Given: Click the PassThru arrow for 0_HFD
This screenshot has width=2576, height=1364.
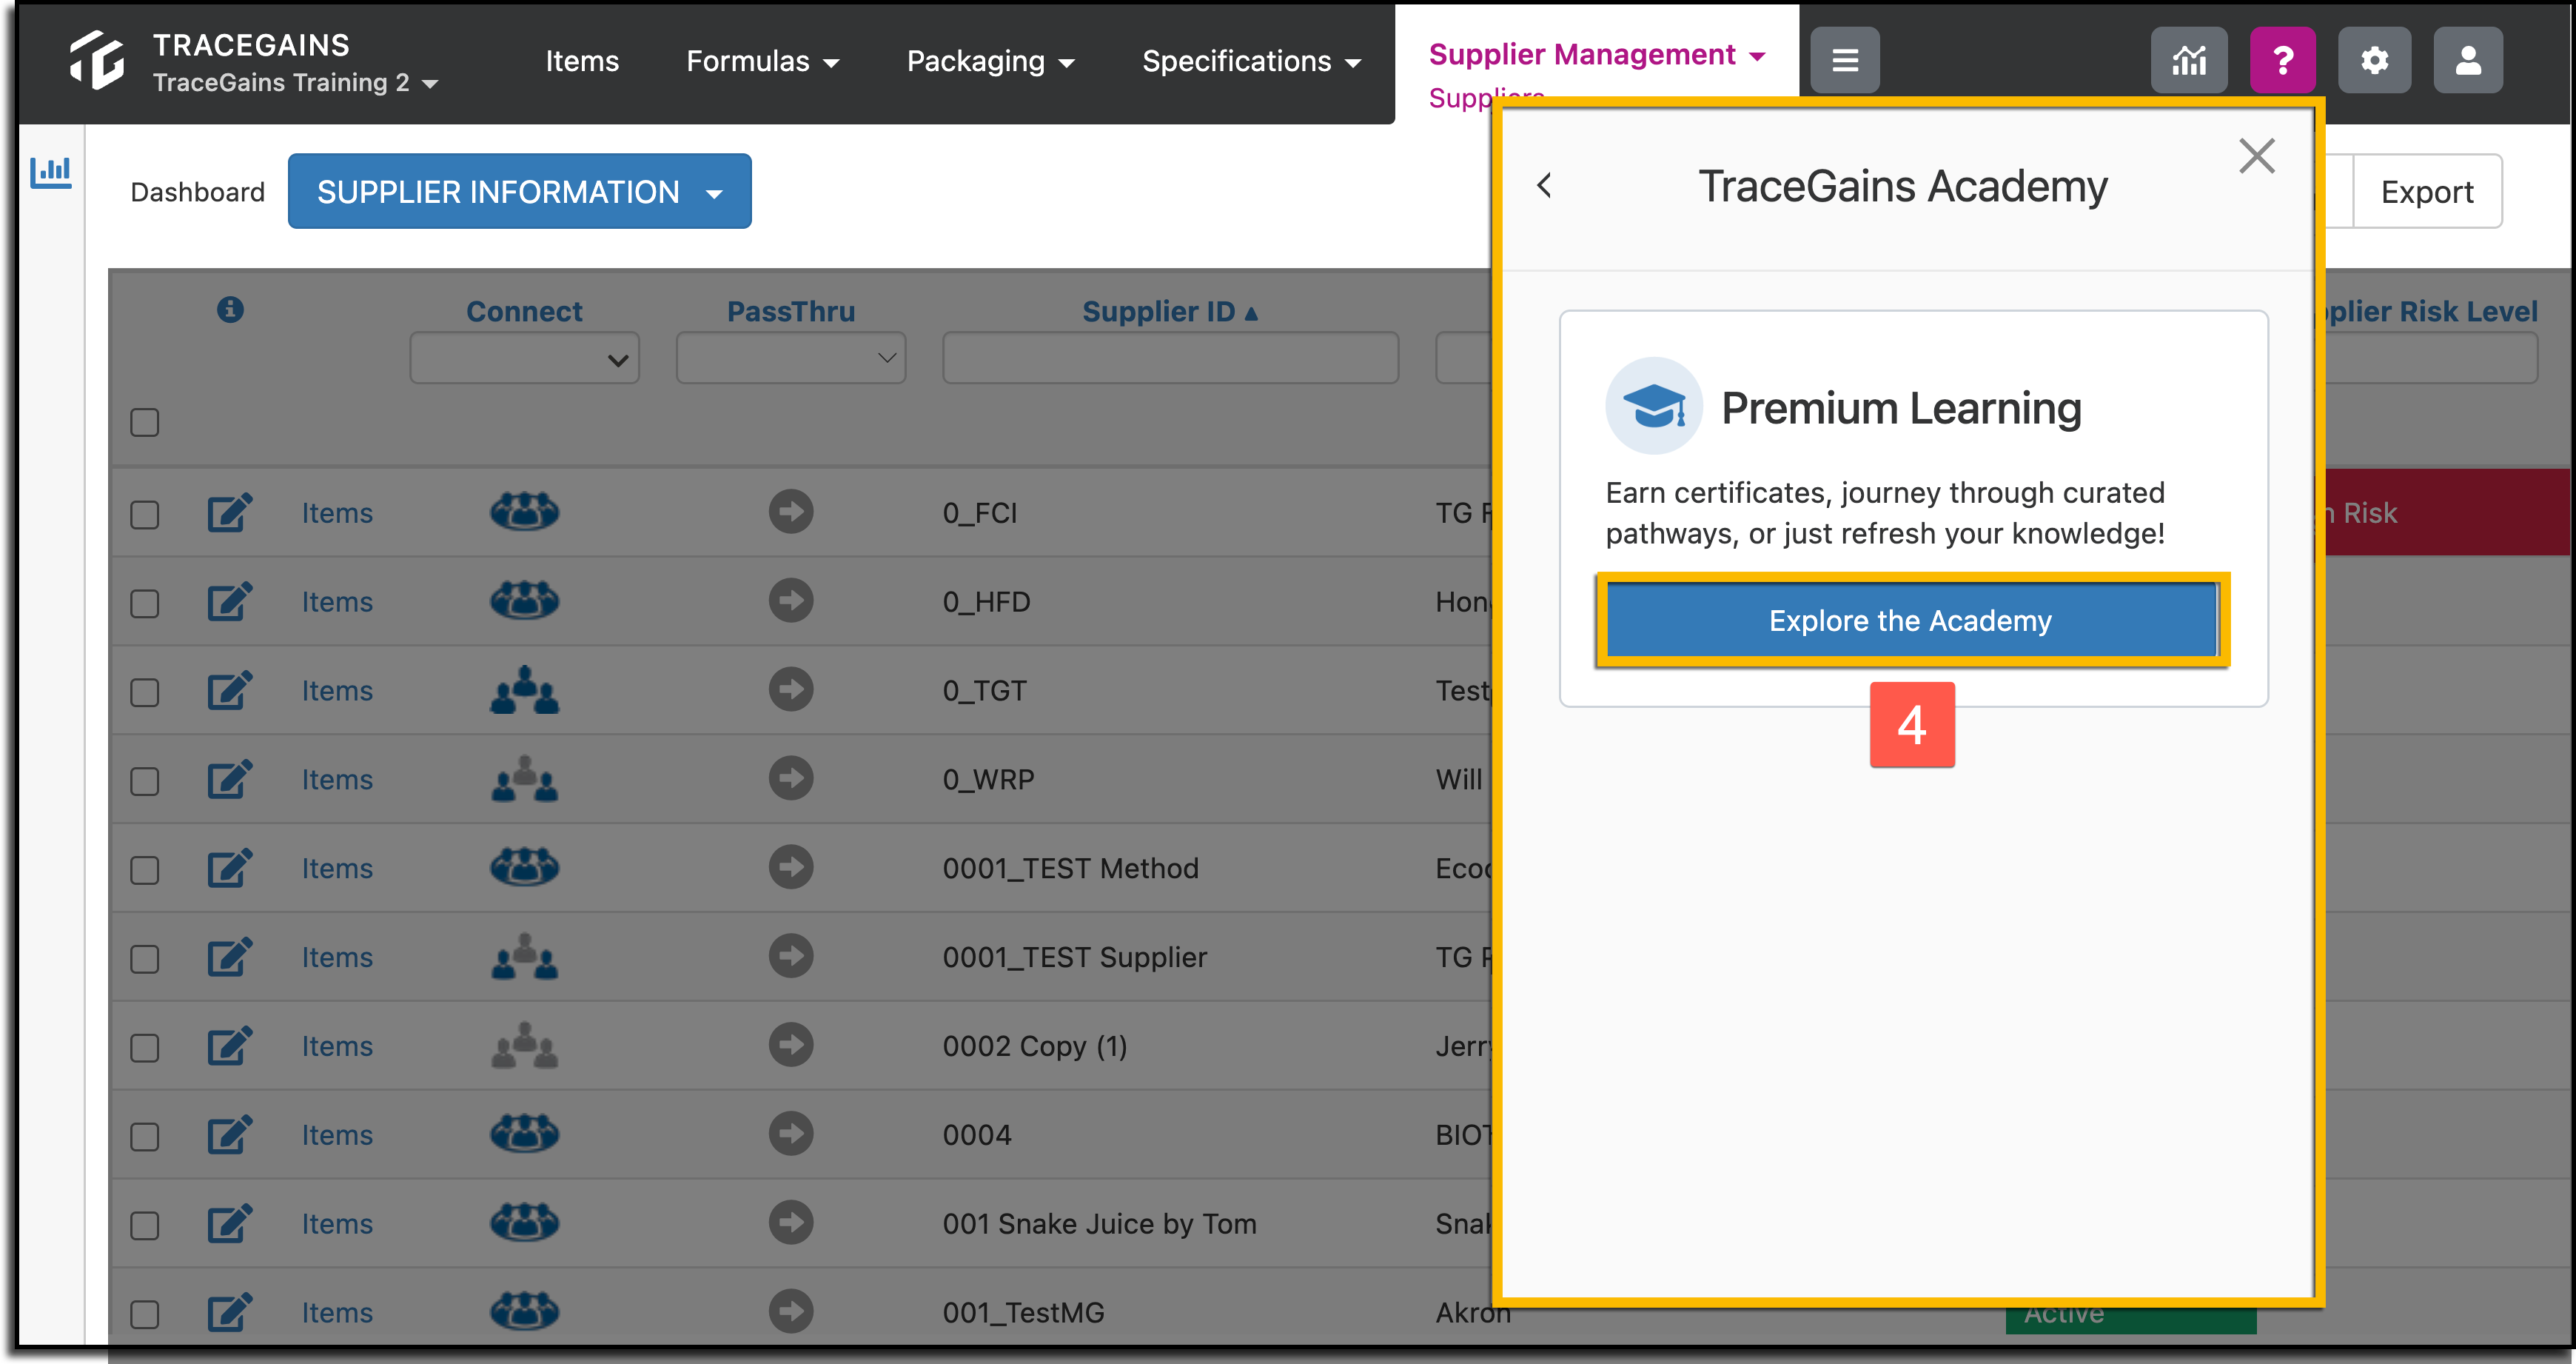Looking at the screenshot, I should point(790,601).
